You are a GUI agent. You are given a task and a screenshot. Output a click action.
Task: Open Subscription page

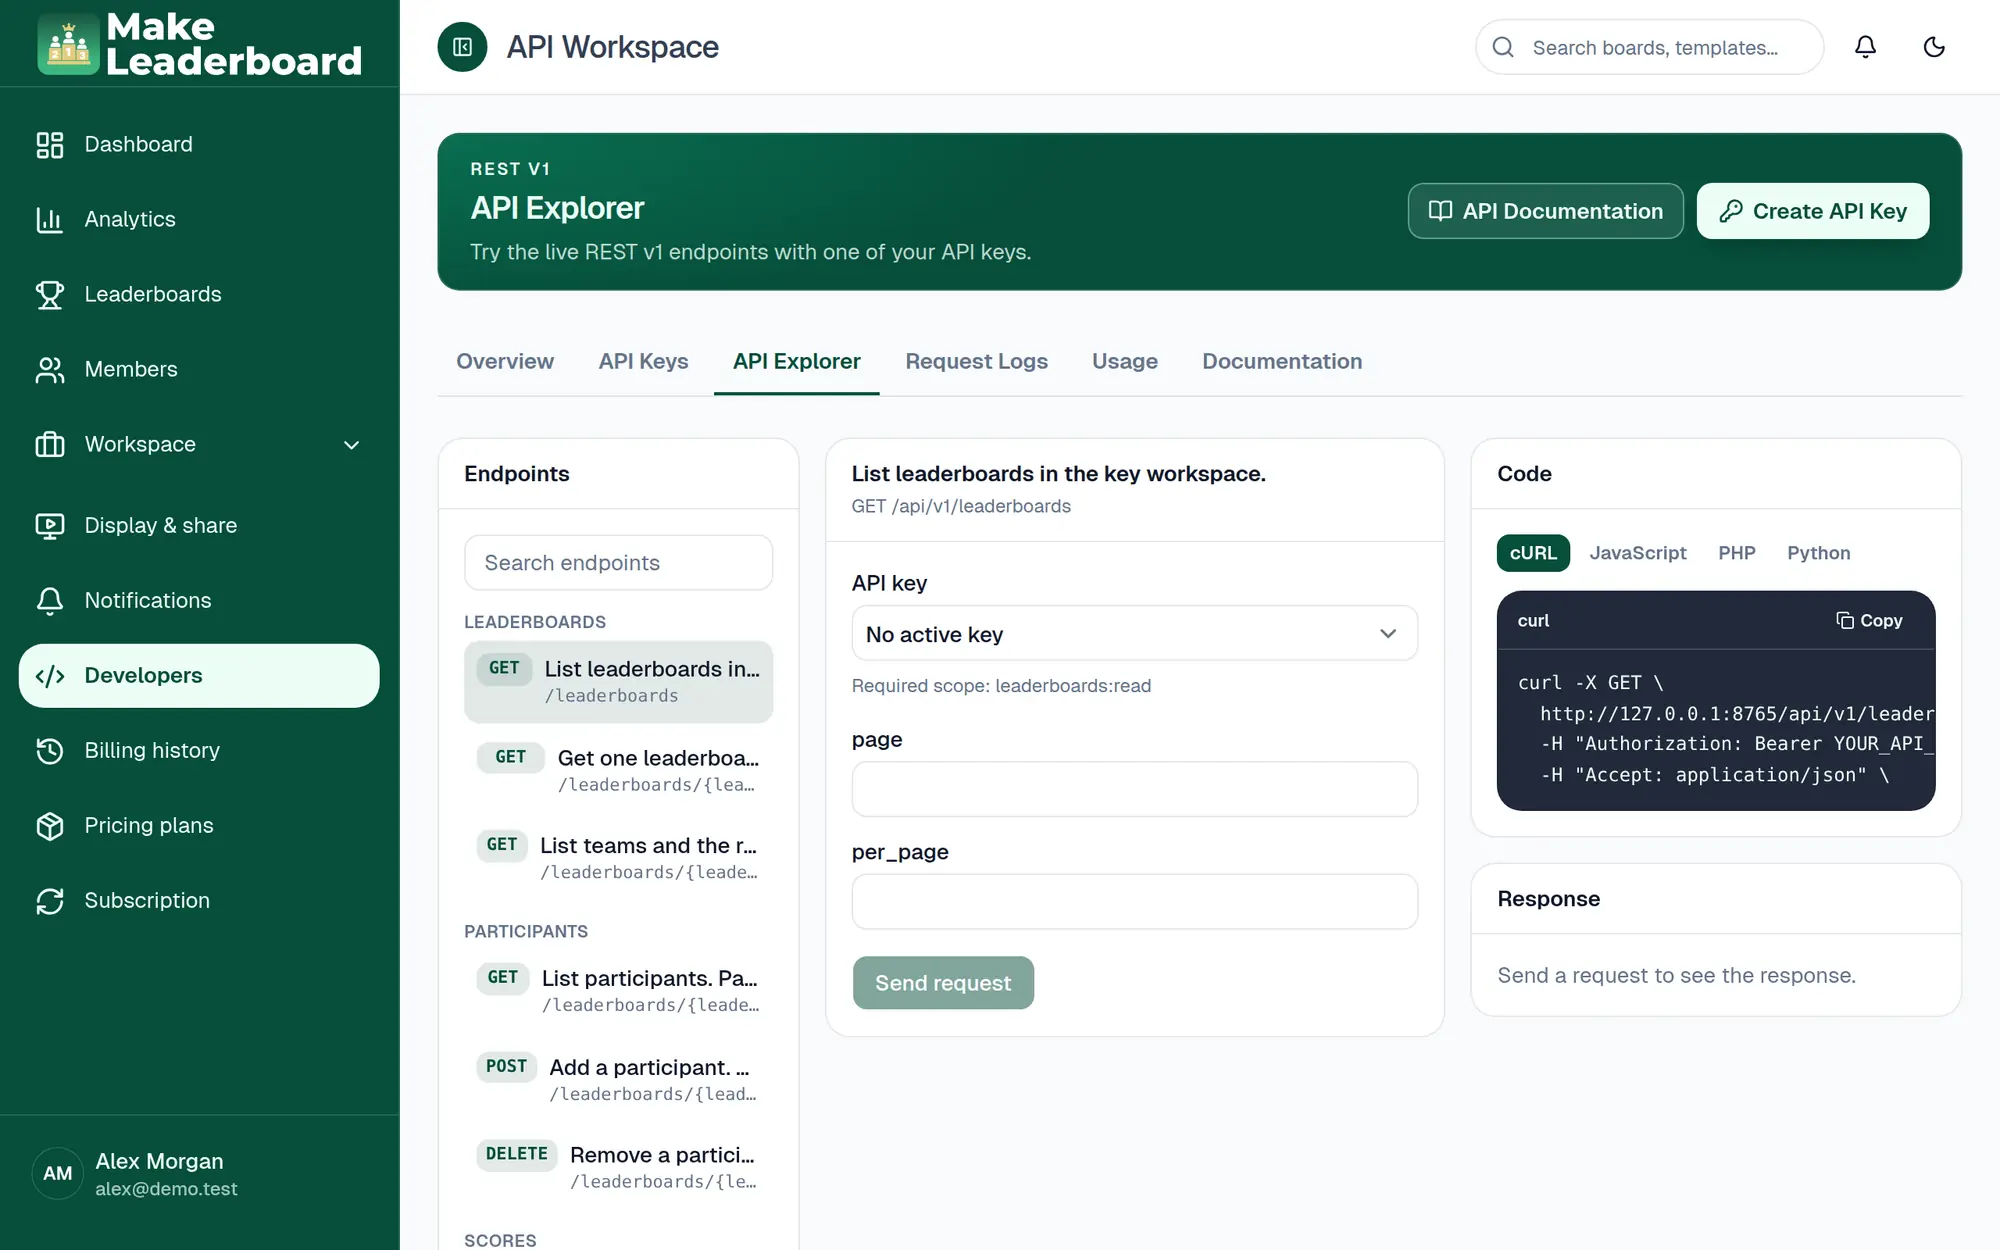point(199,901)
